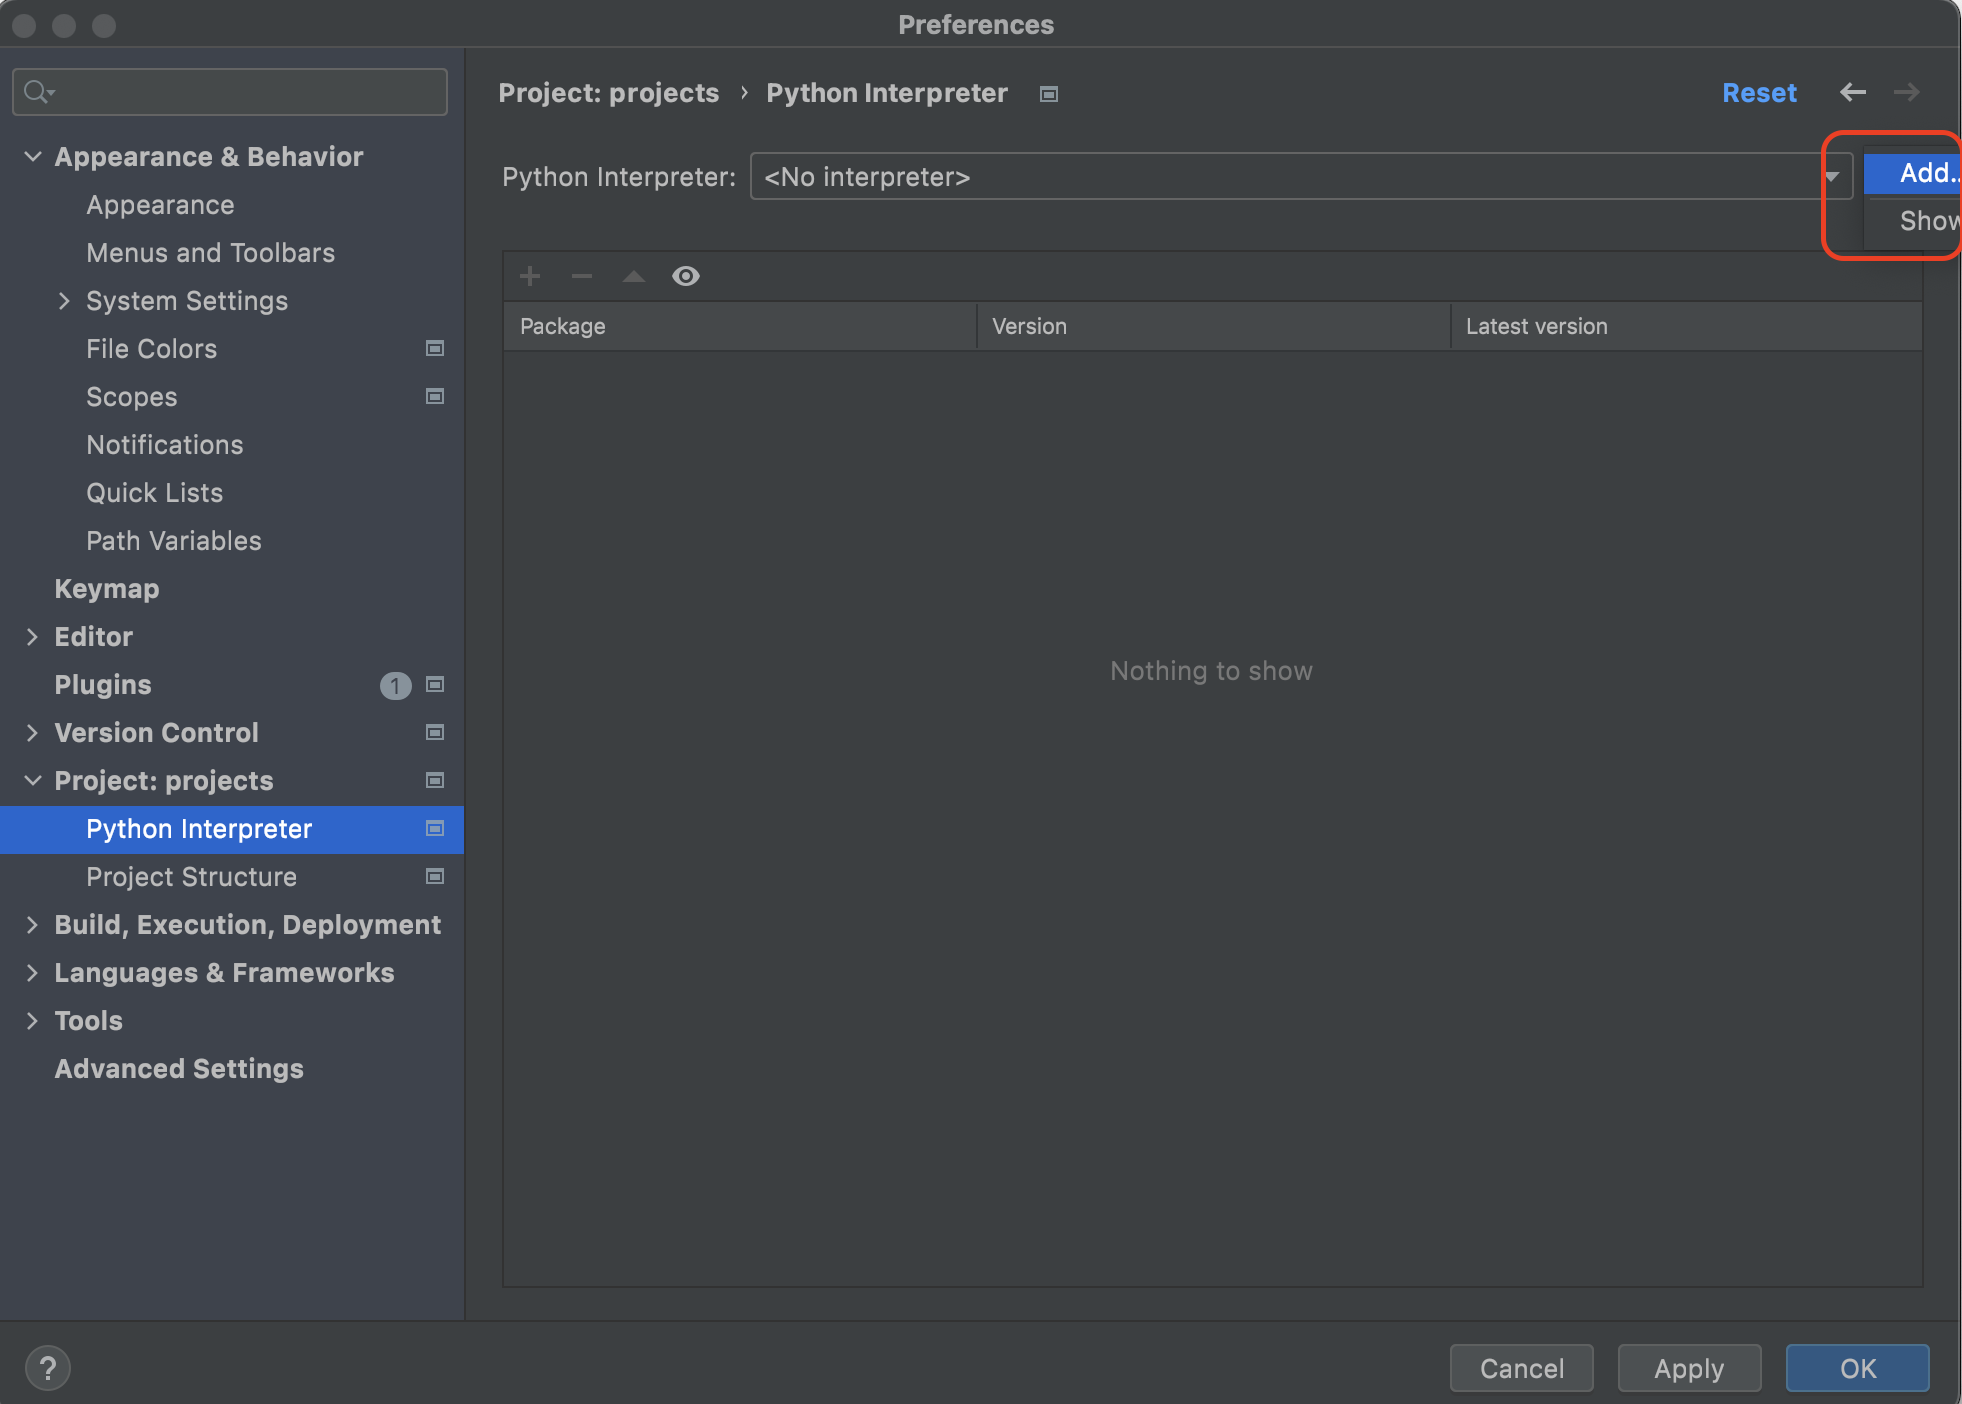Viewport: 1962px width, 1404px height.
Task: Toggle show early releases eye icon
Action: [686, 276]
